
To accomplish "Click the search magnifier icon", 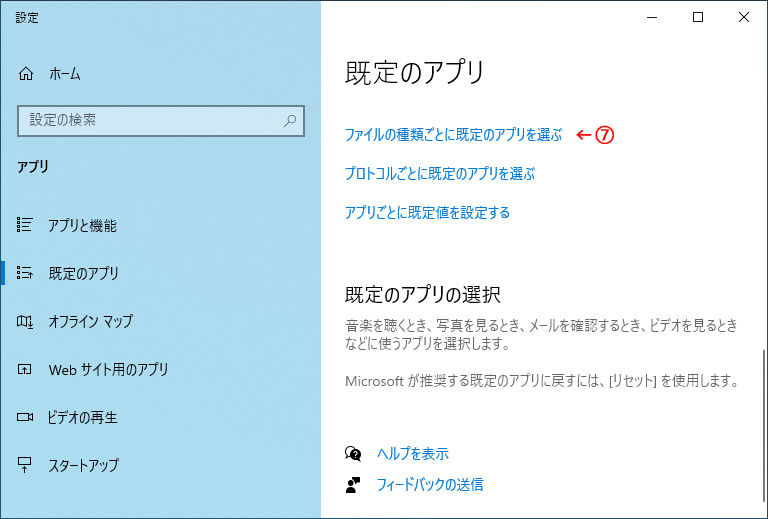I will (x=290, y=120).
